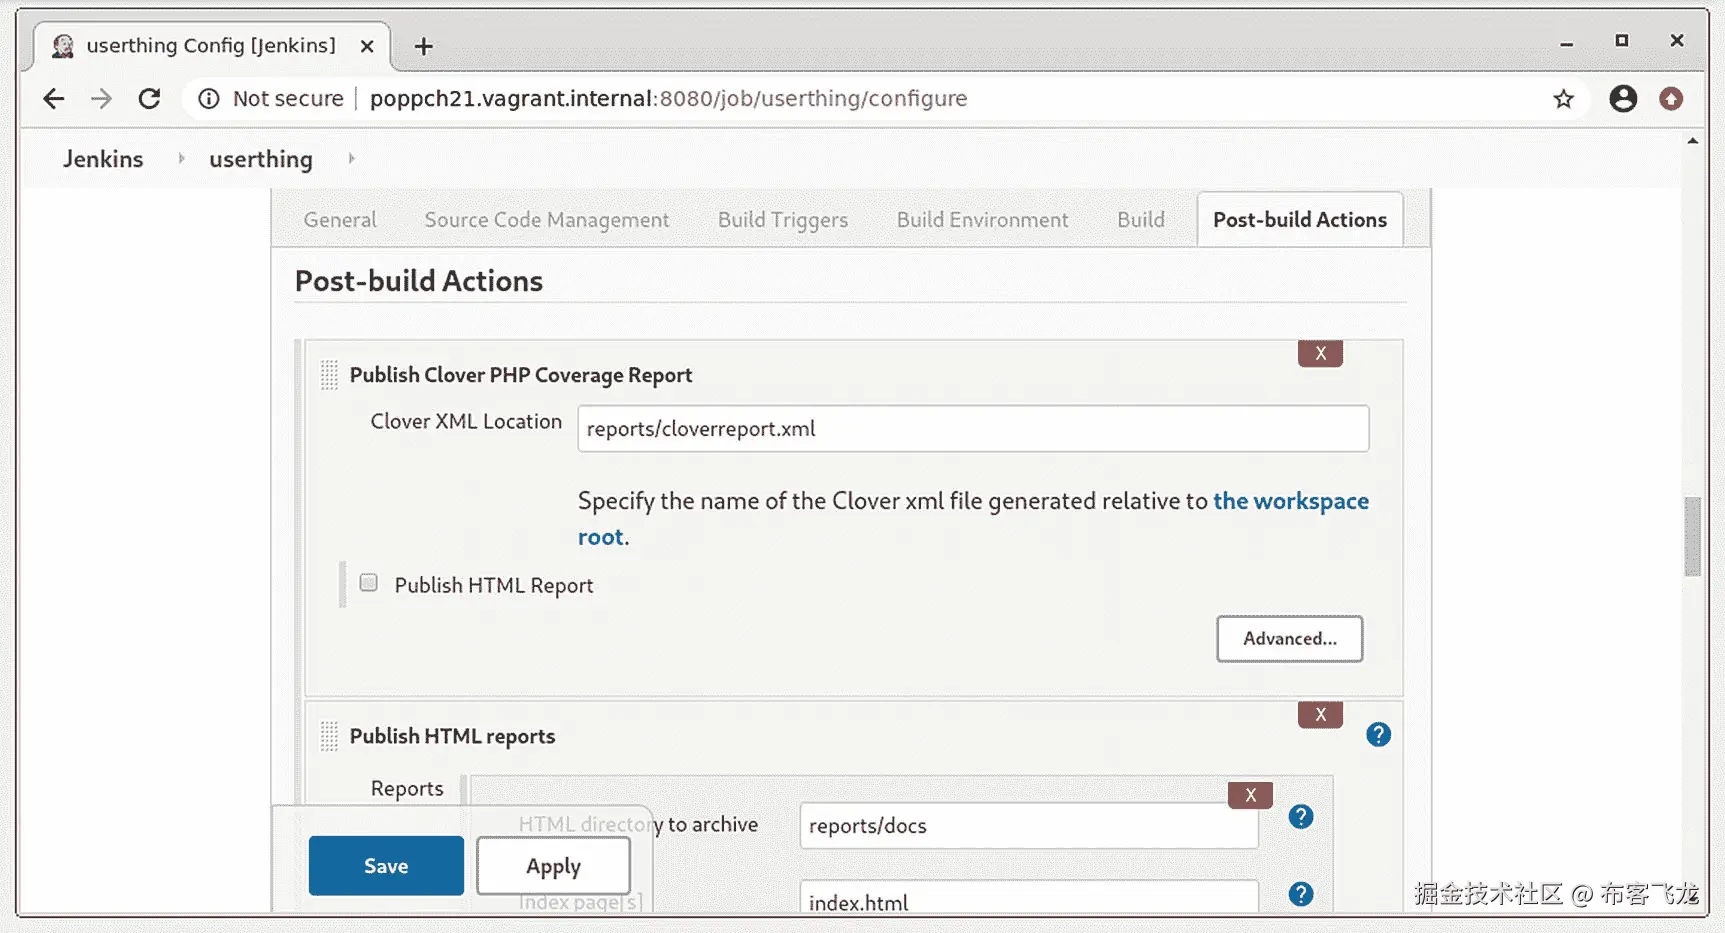Bookmark this page with the star icon
Image resolution: width=1725 pixels, height=933 pixels.
click(x=1563, y=98)
